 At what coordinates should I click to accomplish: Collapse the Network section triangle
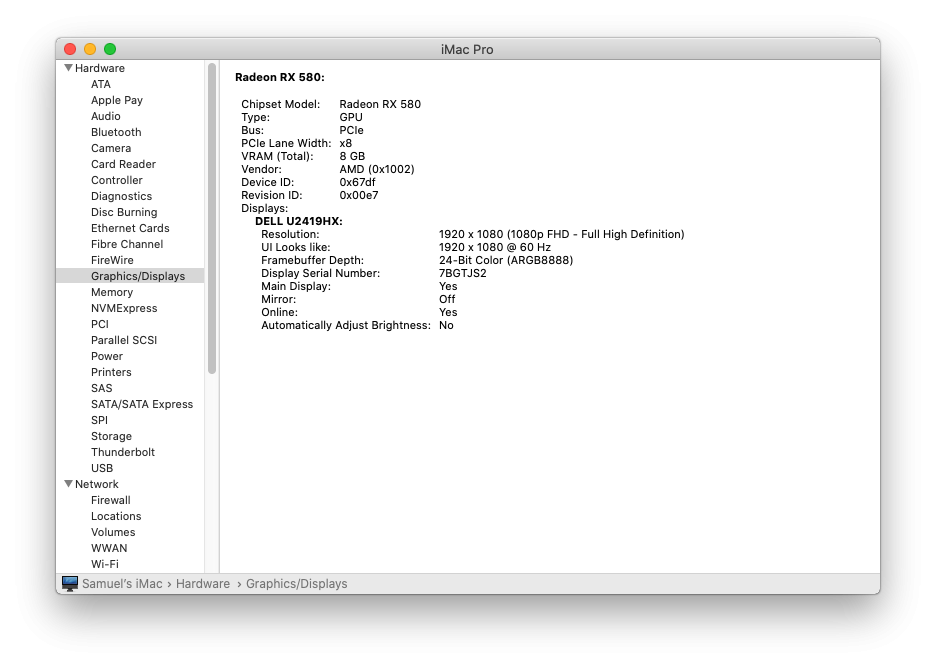tap(69, 484)
